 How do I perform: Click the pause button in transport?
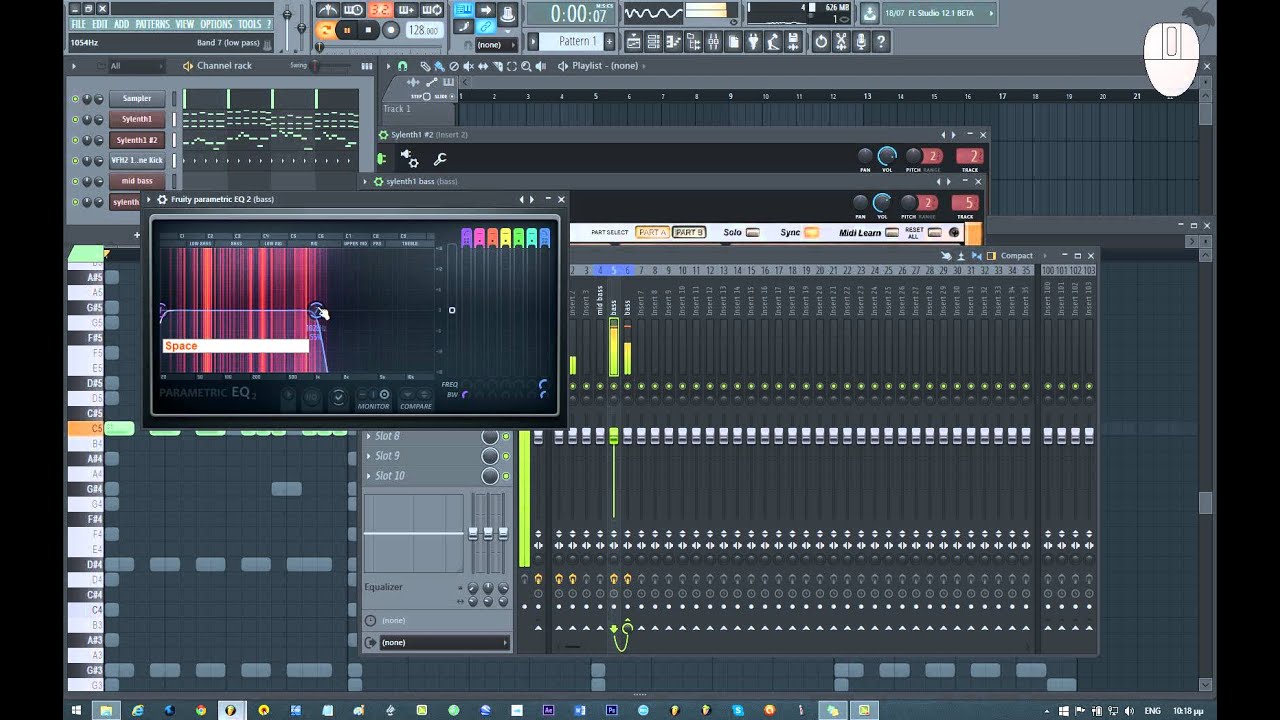click(347, 30)
